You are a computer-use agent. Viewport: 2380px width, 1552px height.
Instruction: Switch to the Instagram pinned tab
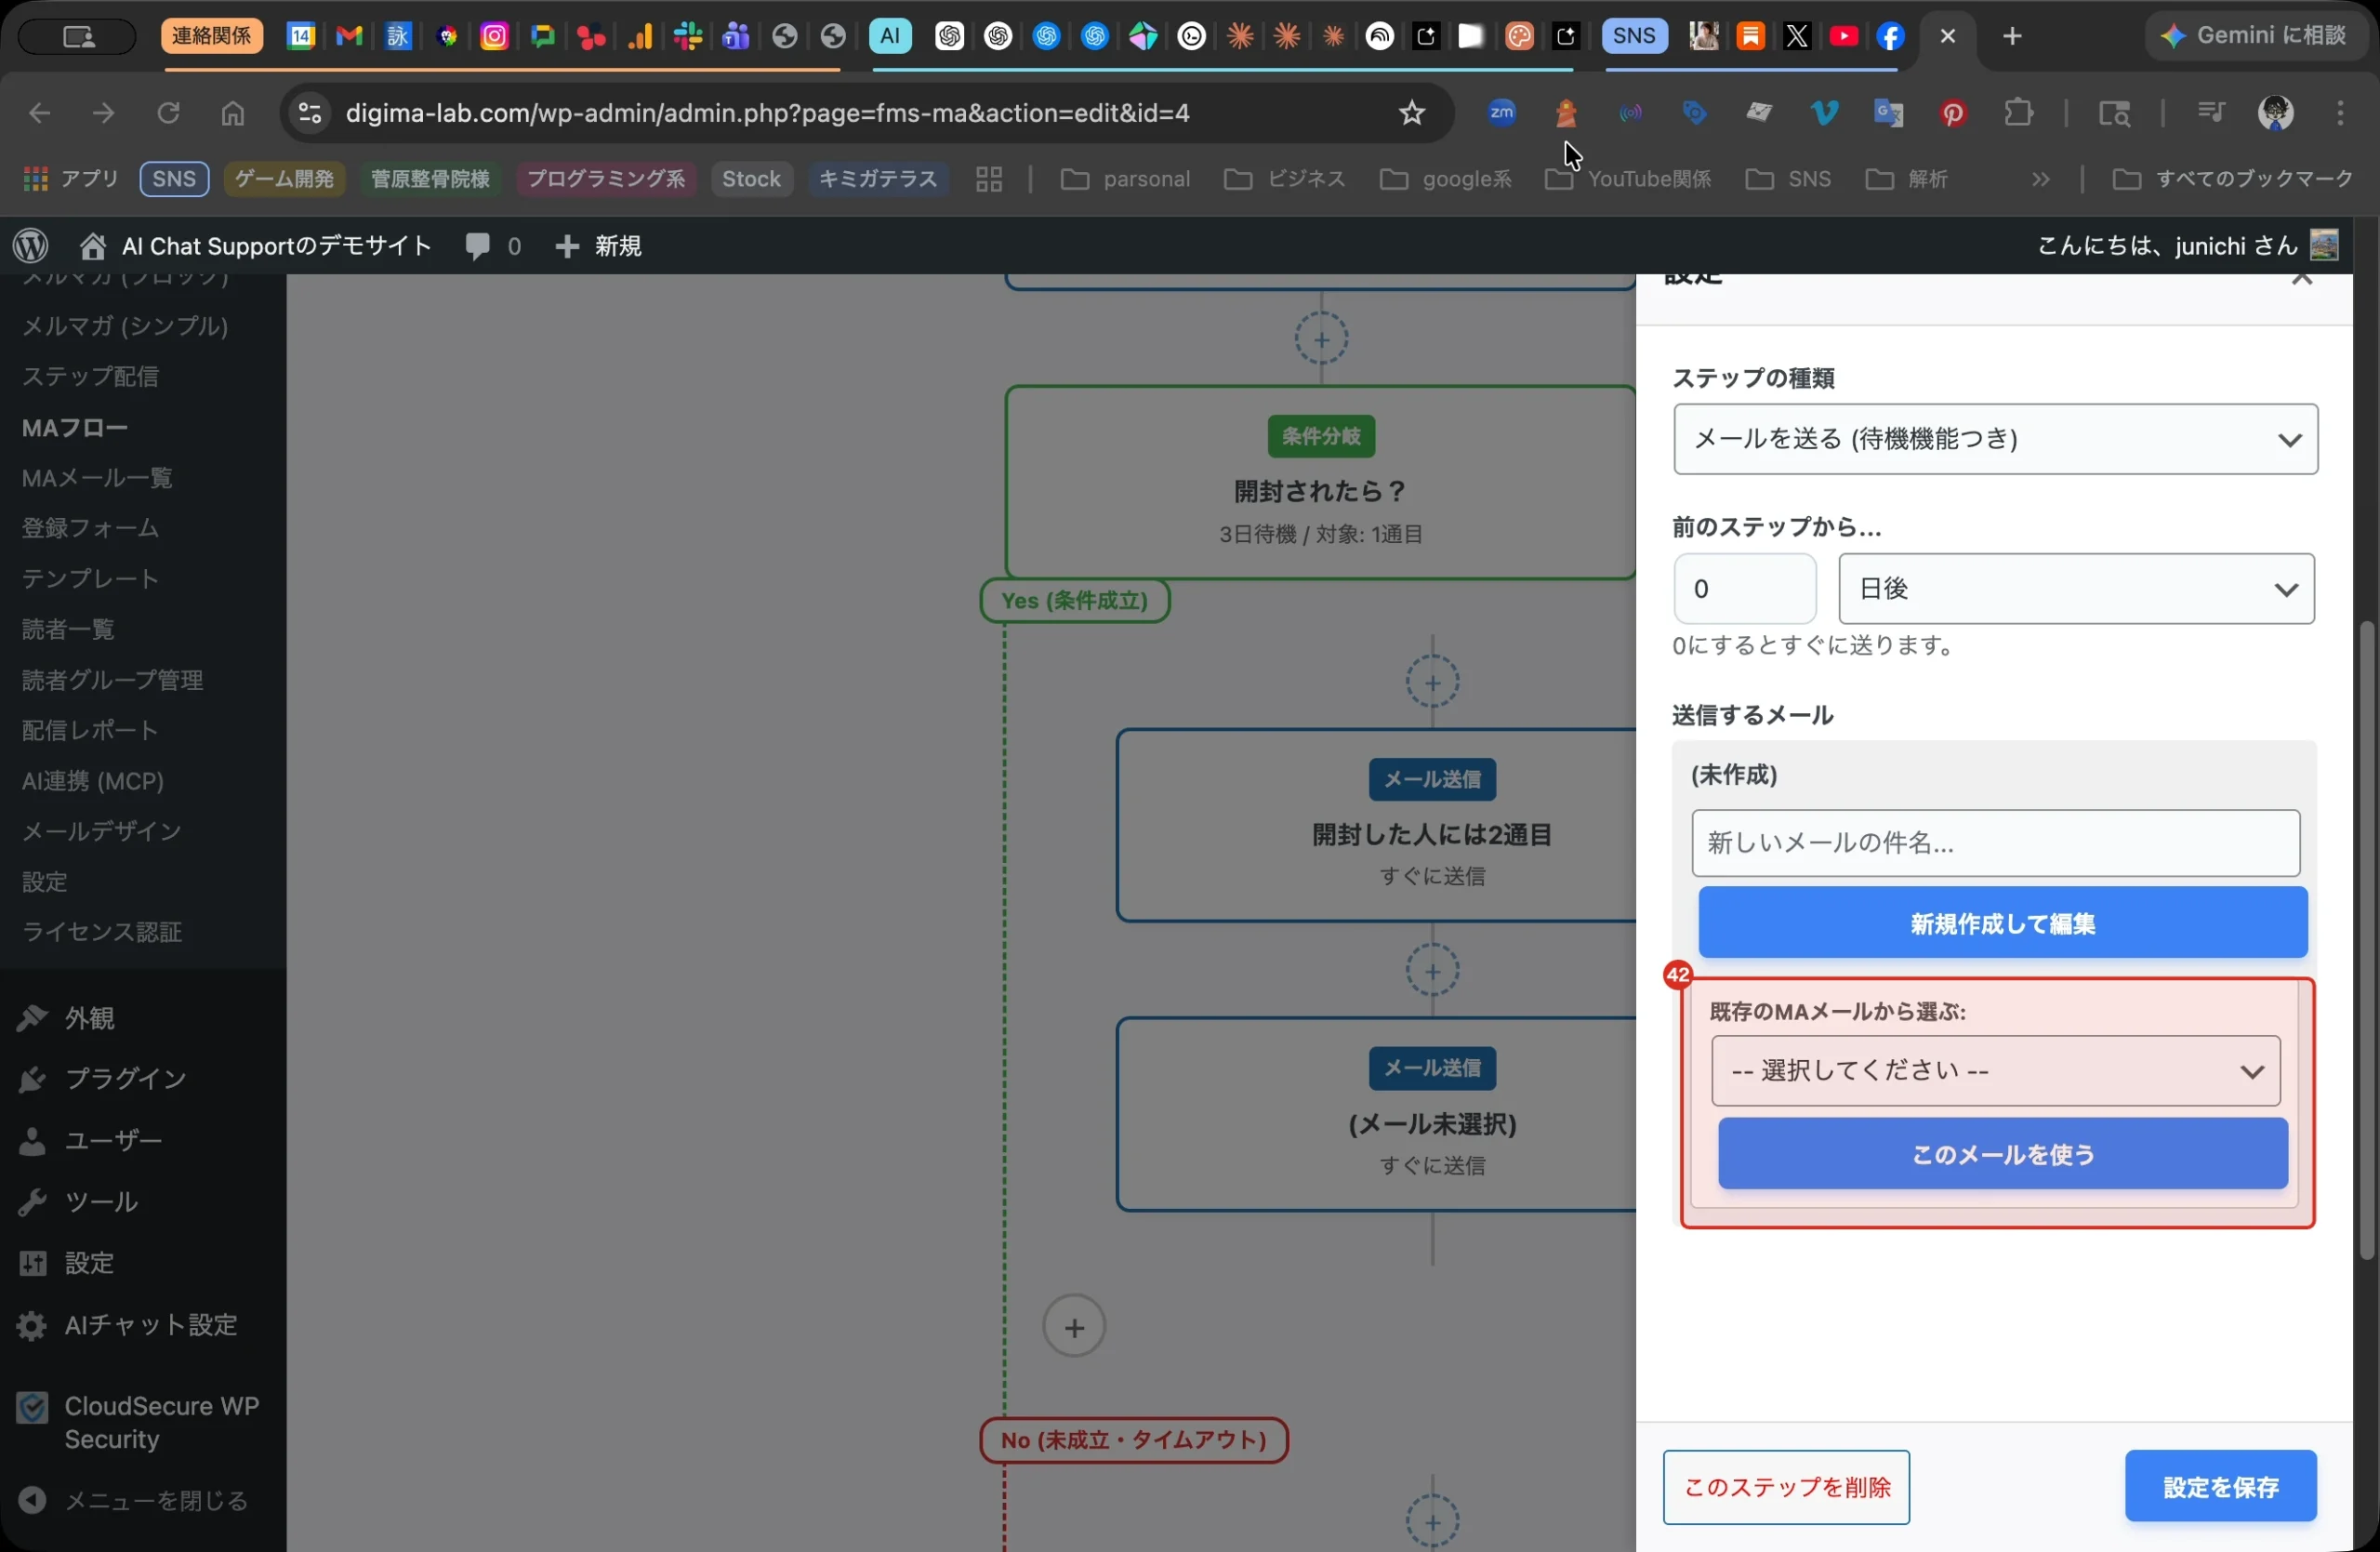tap(494, 37)
